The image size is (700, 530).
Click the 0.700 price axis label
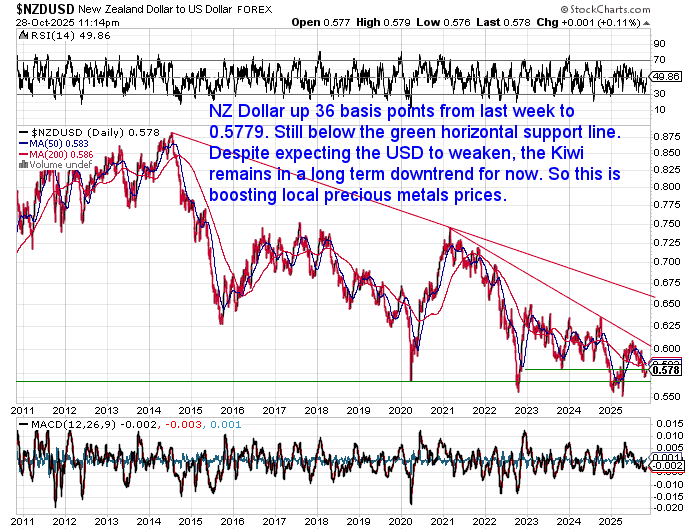pos(667,262)
